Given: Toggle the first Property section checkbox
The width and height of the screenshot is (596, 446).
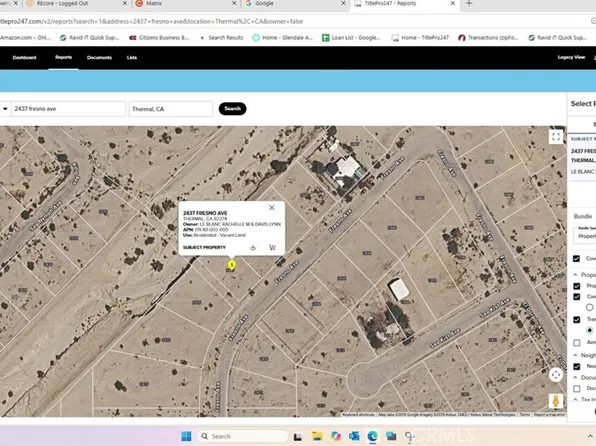Looking at the screenshot, I should click(577, 286).
